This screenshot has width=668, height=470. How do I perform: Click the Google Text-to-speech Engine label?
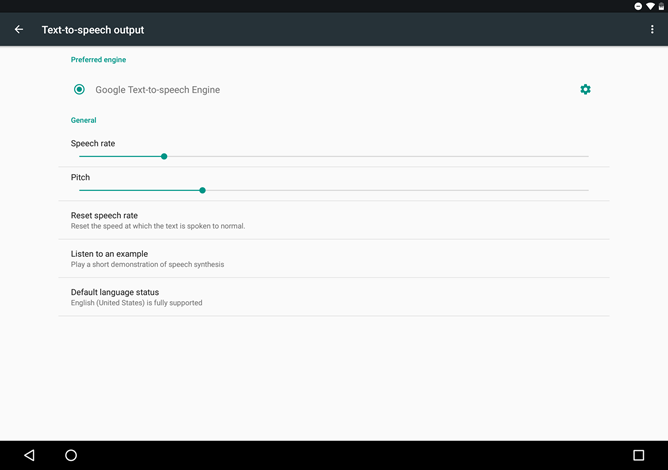157,90
